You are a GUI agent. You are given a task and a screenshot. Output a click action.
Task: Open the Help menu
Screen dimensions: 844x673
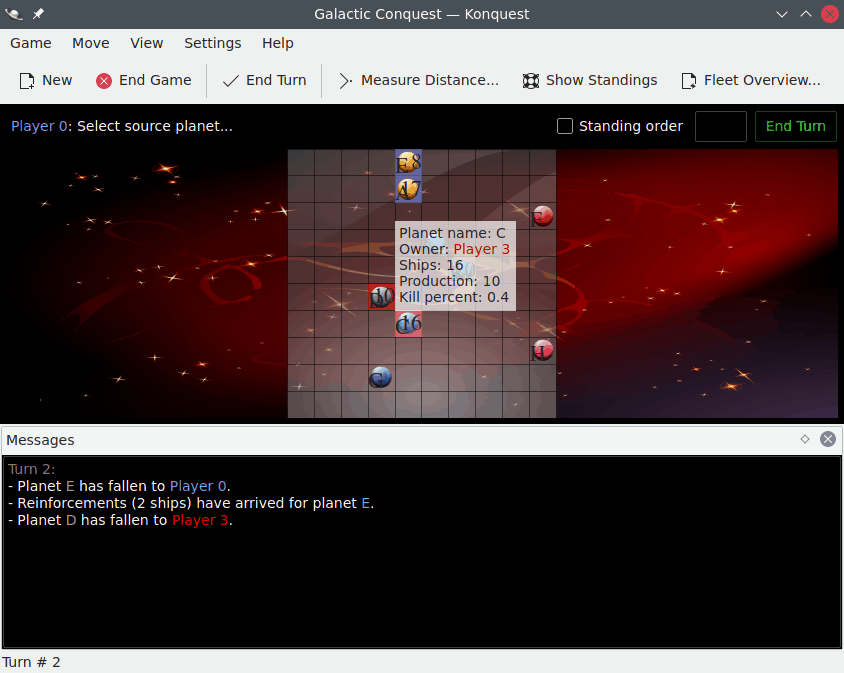click(x=278, y=43)
